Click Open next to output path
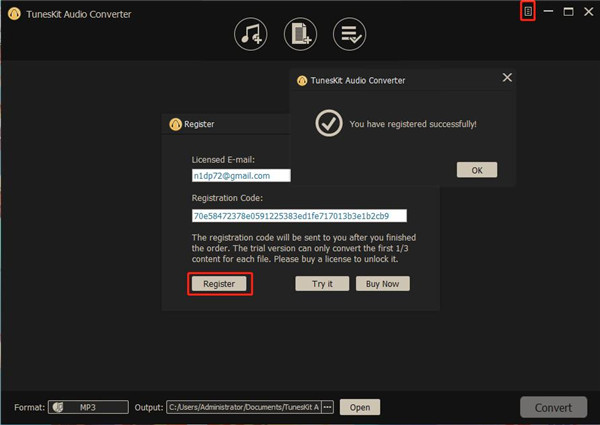Image resolution: width=600 pixels, height=425 pixels. click(x=360, y=407)
